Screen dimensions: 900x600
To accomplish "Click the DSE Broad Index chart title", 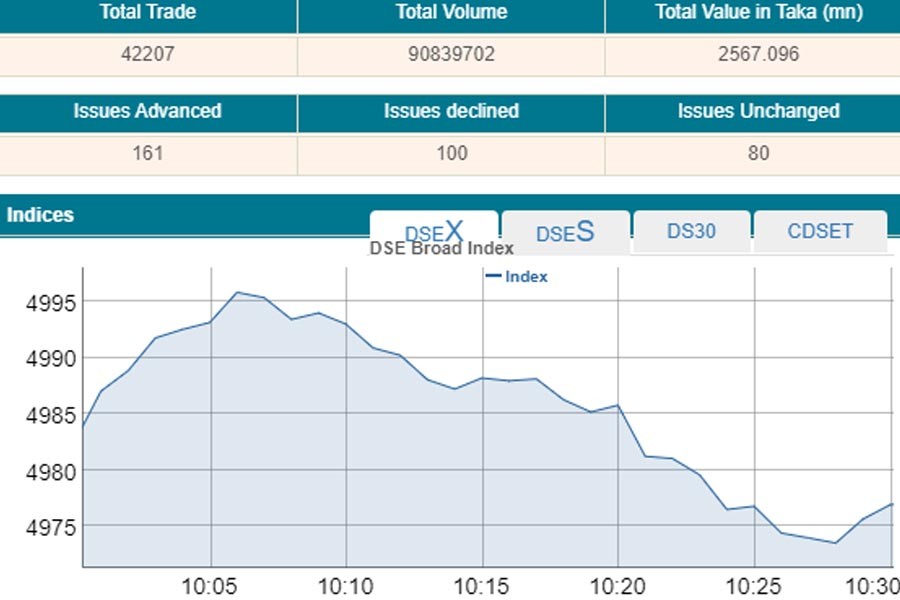I will click(x=442, y=248).
